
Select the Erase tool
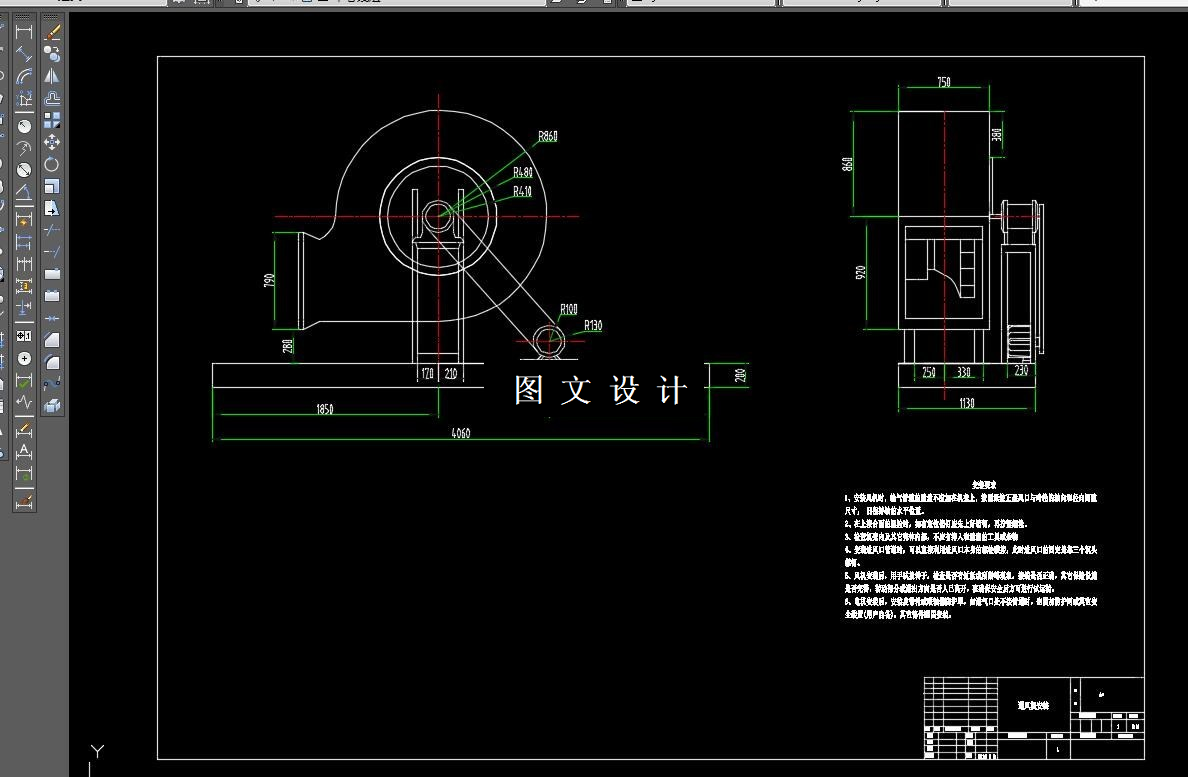coord(52,32)
